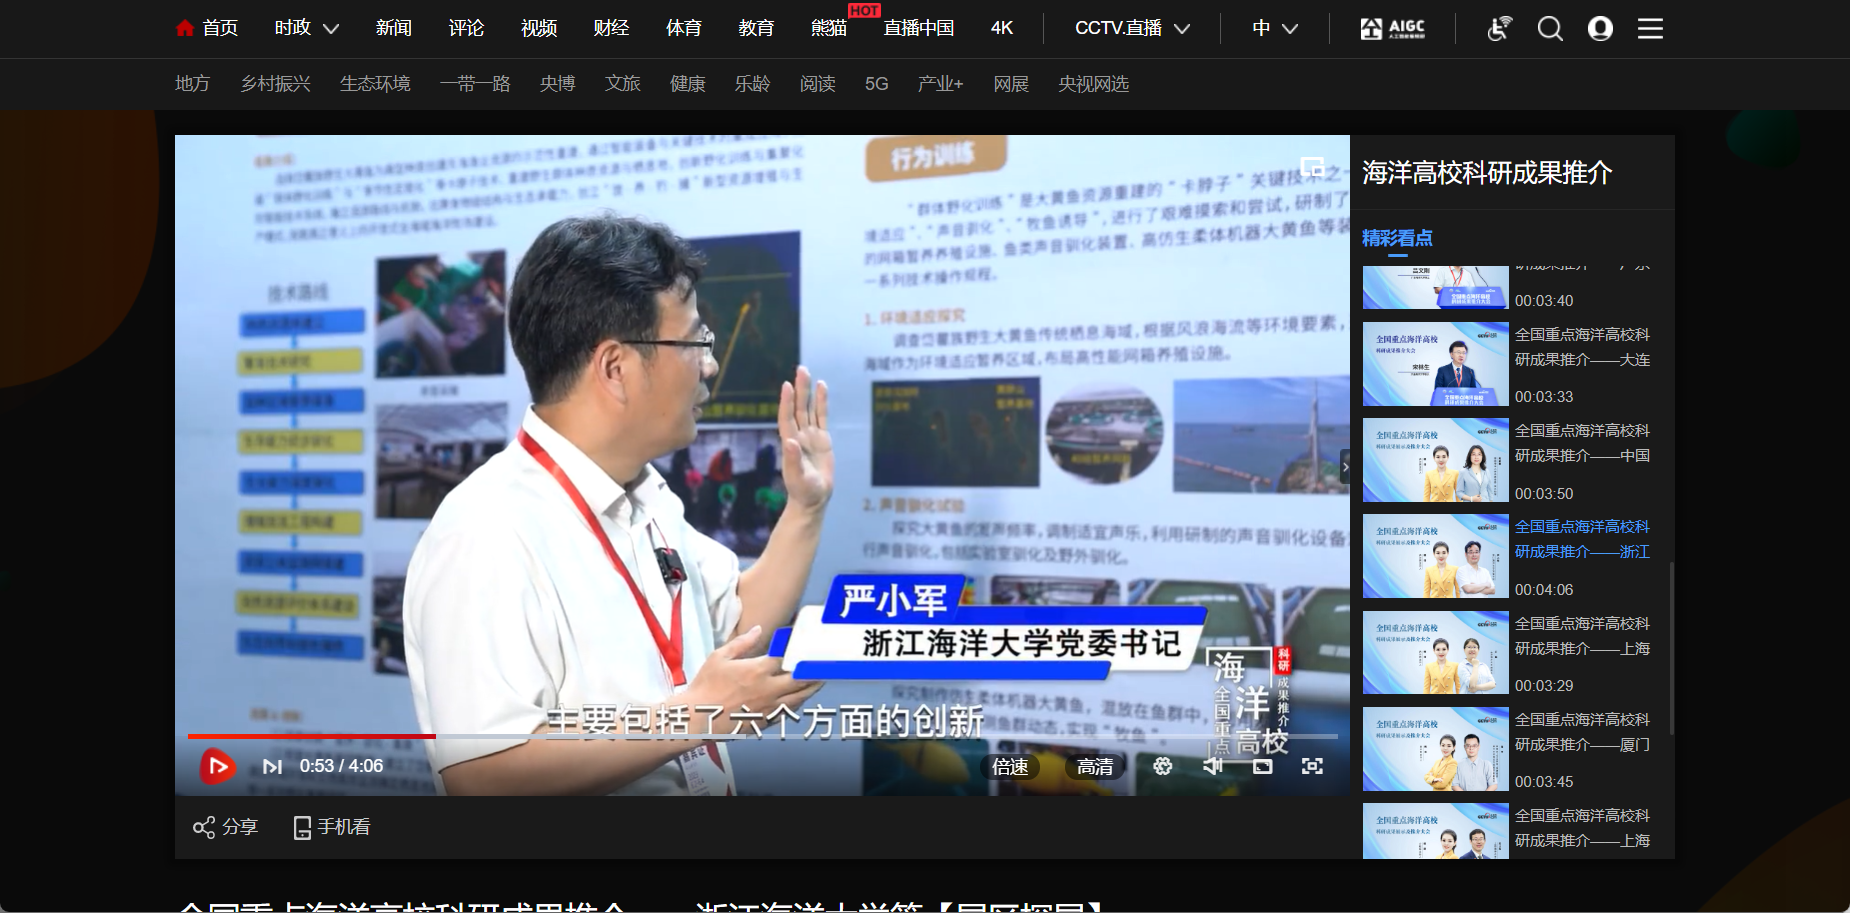1850x913 pixels.
Task: Open the 评论 nav item
Action: (466, 28)
